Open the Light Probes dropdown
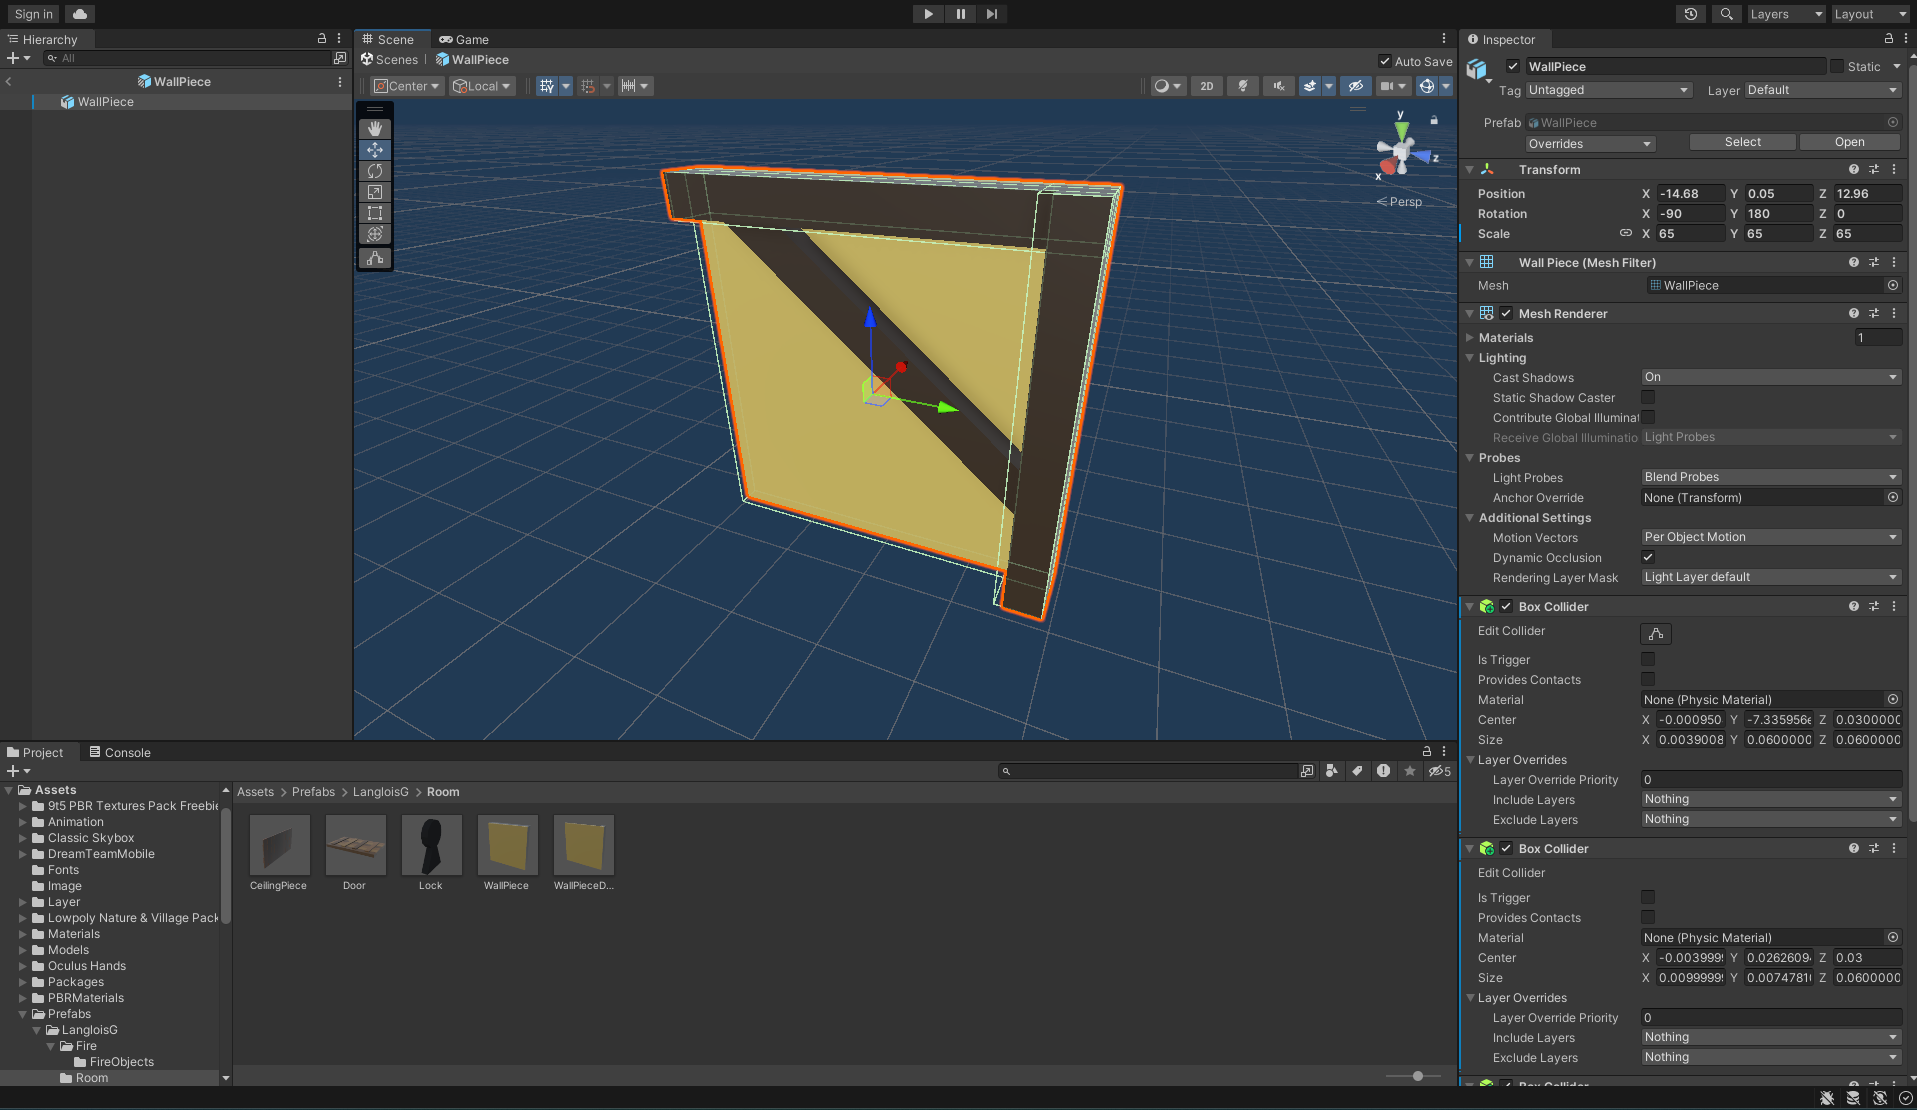Image resolution: width=1917 pixels, height=1110 pixels. [1769, 477]
